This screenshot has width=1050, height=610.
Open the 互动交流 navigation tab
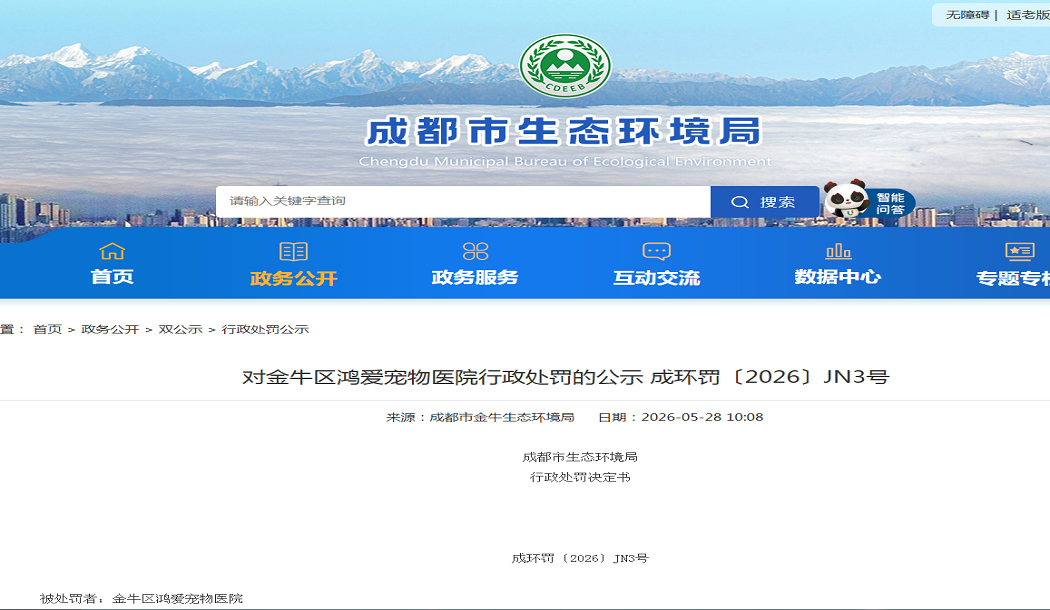tap(656, 278)
